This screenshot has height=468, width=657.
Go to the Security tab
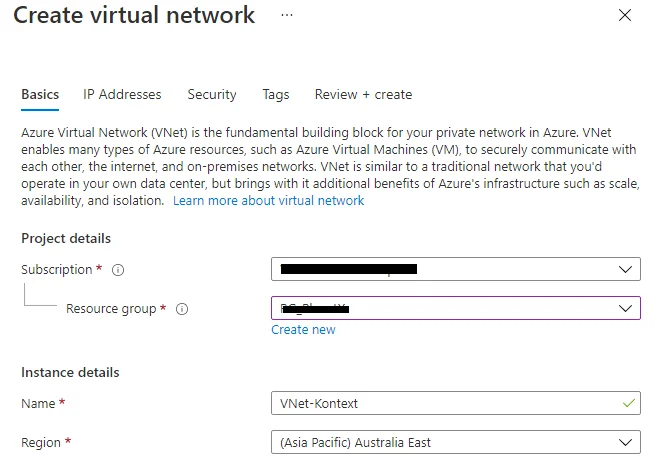click(x=212, y=94)
